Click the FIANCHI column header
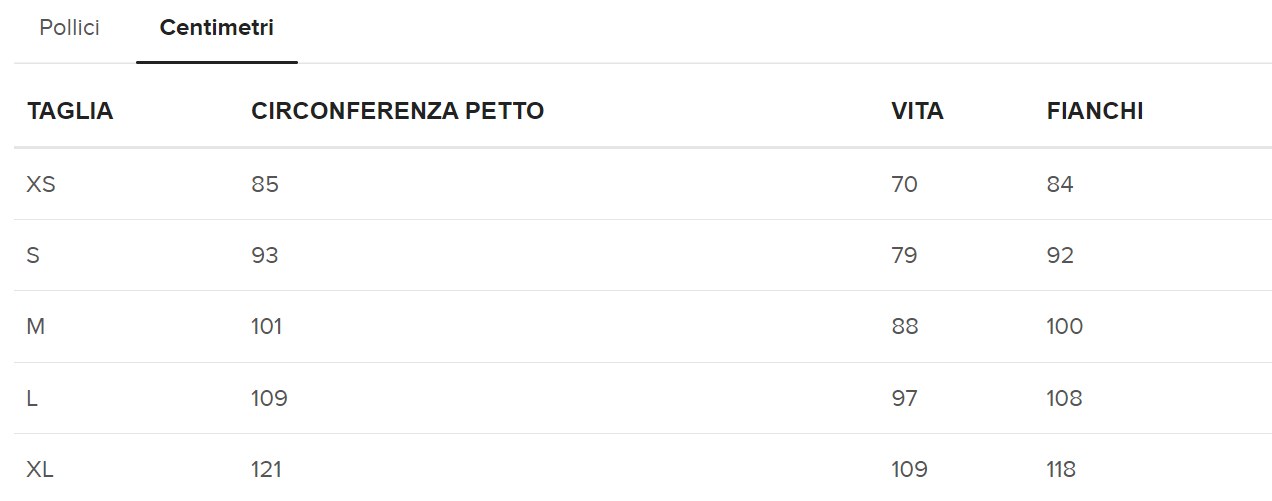Image resolution: width=1272 pixels, height=501 pixels. pos(1095,111)
